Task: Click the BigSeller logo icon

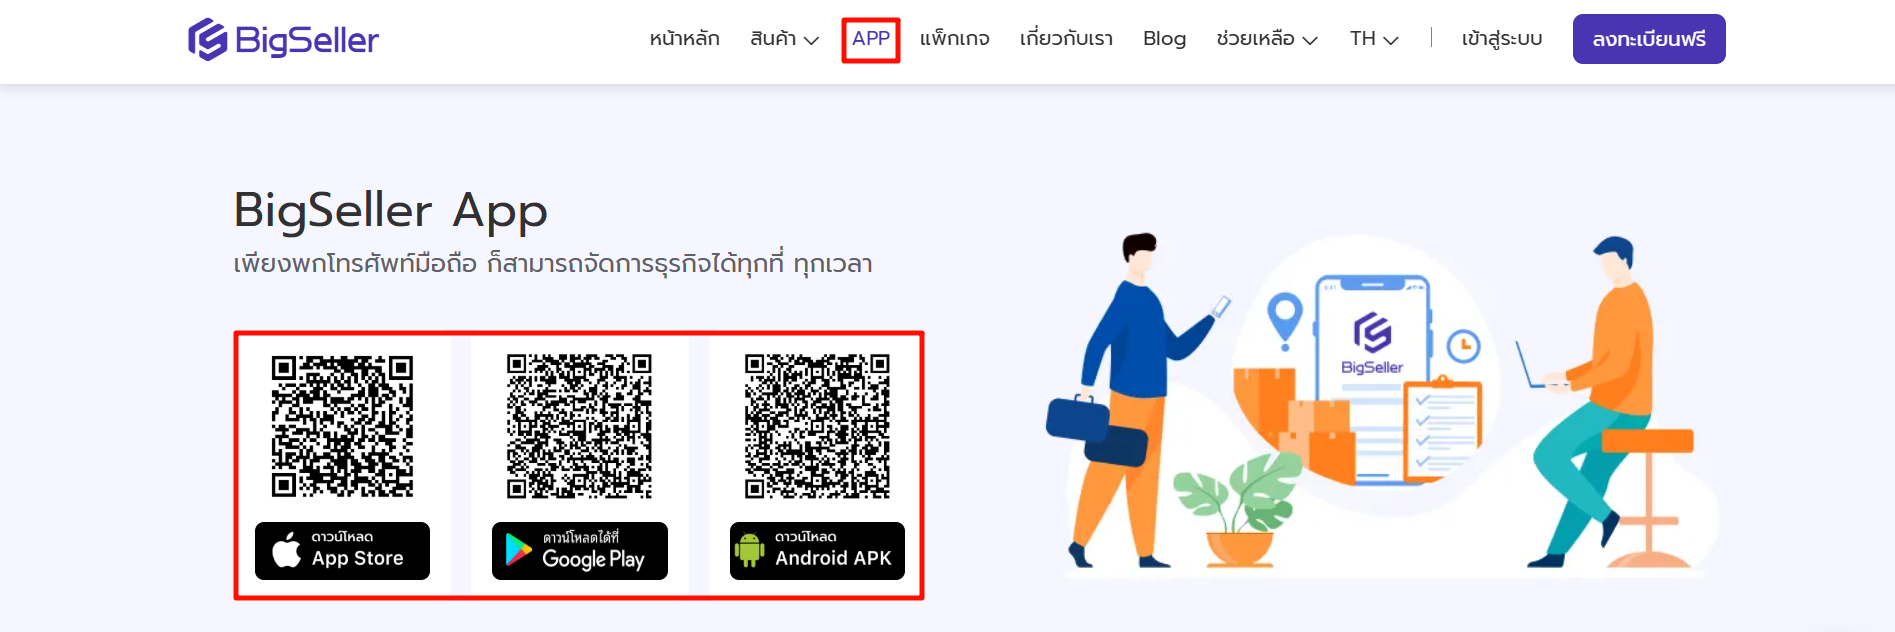Action: (x=208, y=40)
